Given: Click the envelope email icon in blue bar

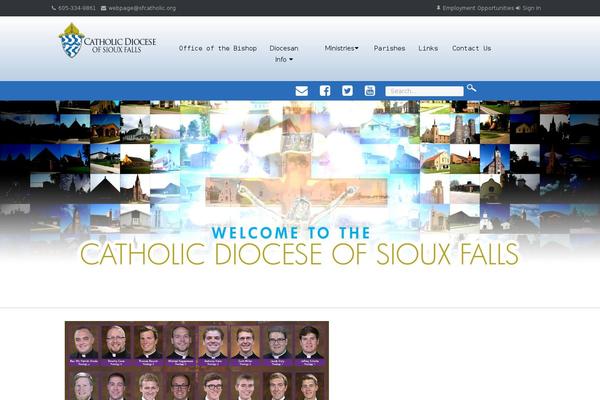Looking at the screenshot, I should point(302,91).
